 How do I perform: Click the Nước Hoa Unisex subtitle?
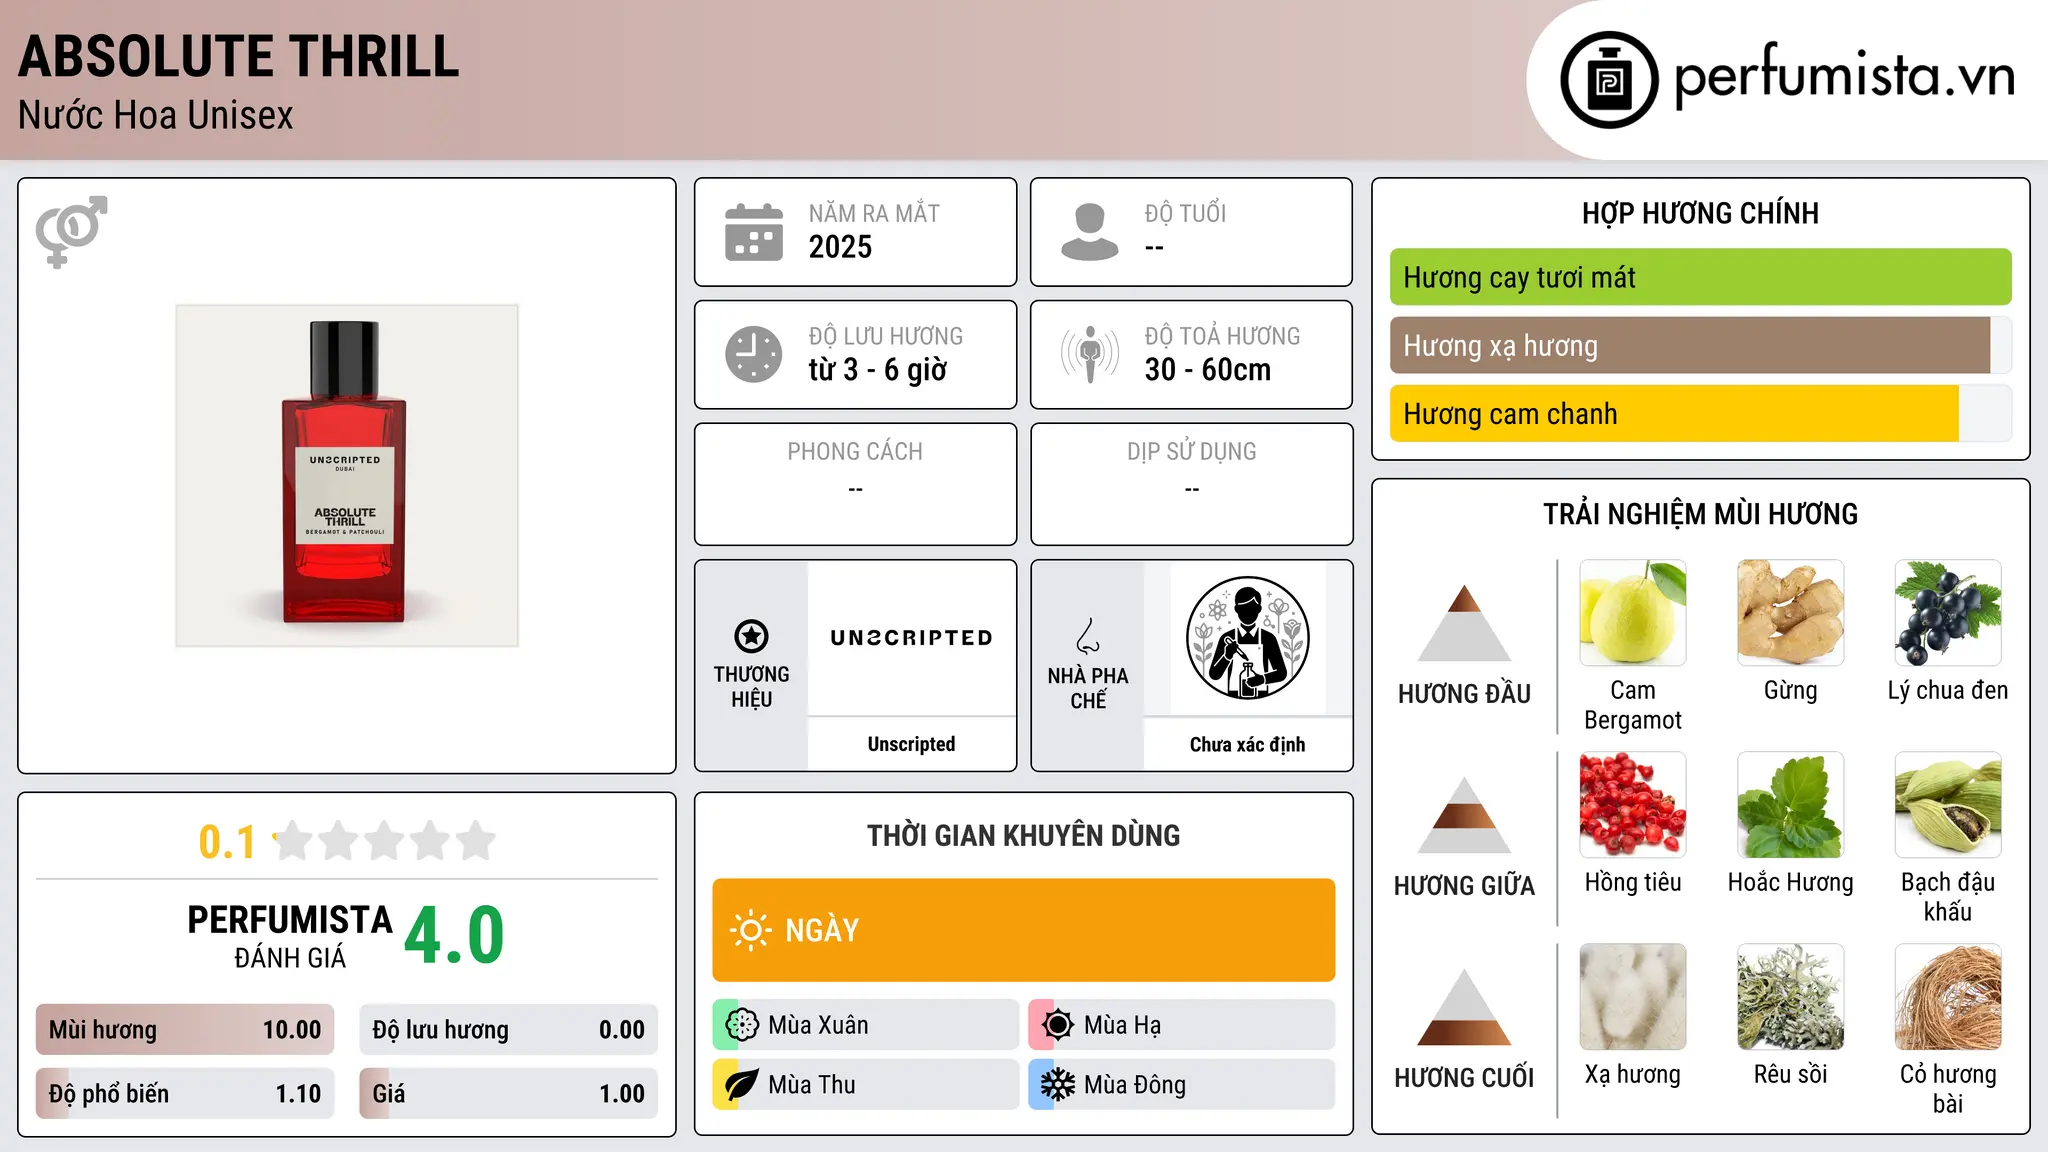coord(156,115)
